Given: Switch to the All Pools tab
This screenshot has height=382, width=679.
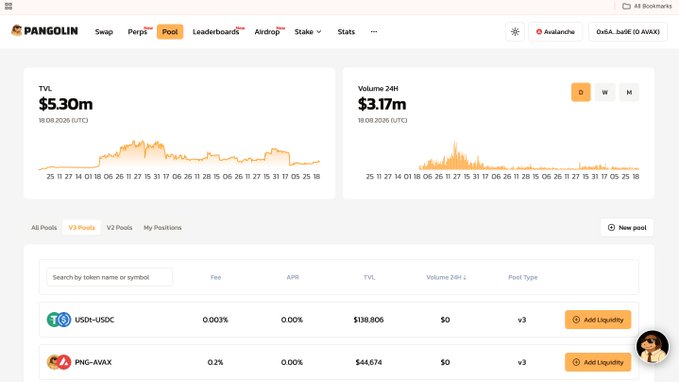Looking at the screenshot, I should [x=44, y=227].
